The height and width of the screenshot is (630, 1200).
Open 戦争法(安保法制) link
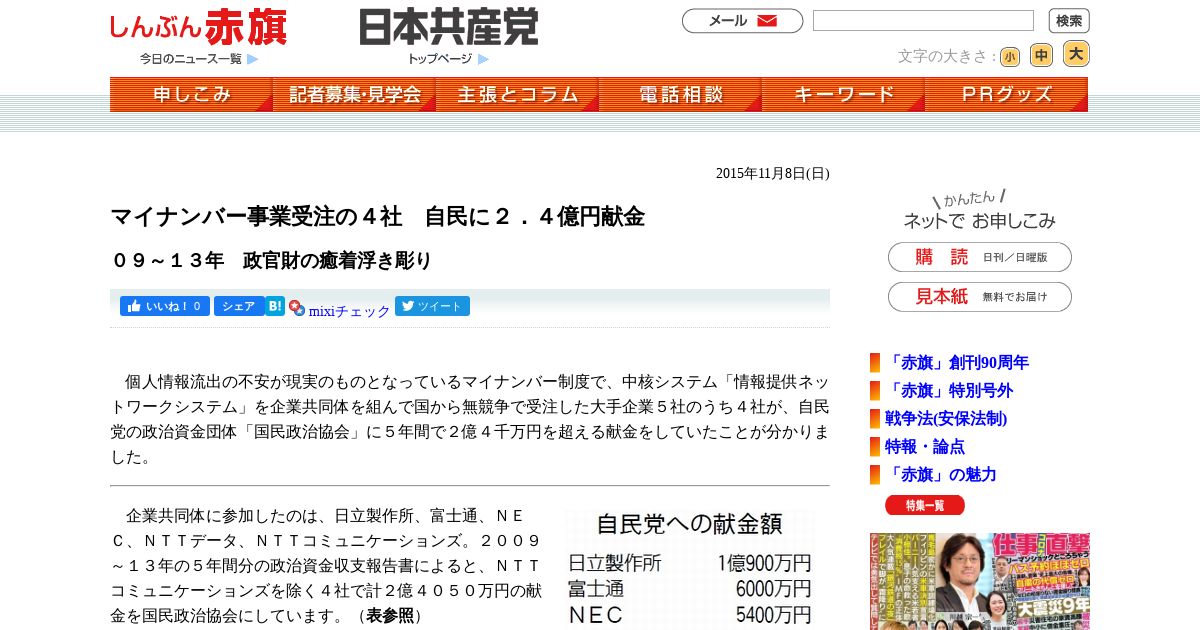pyautogui.click(x=946, y=419)
